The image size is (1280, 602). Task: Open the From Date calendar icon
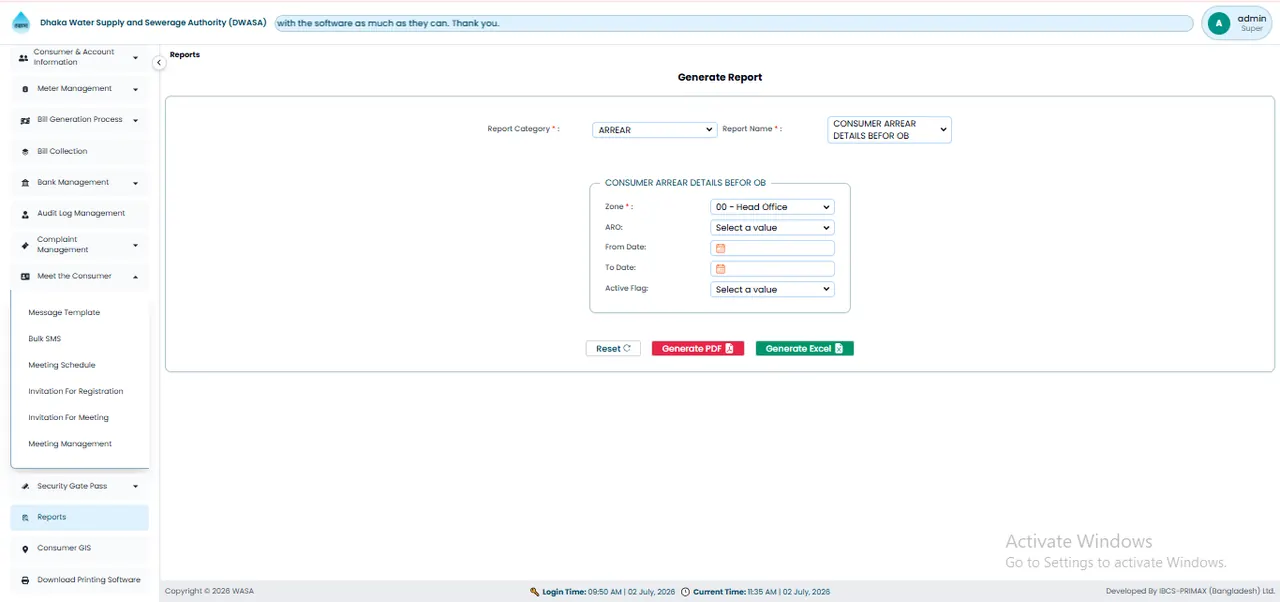(x=720, y=248)
